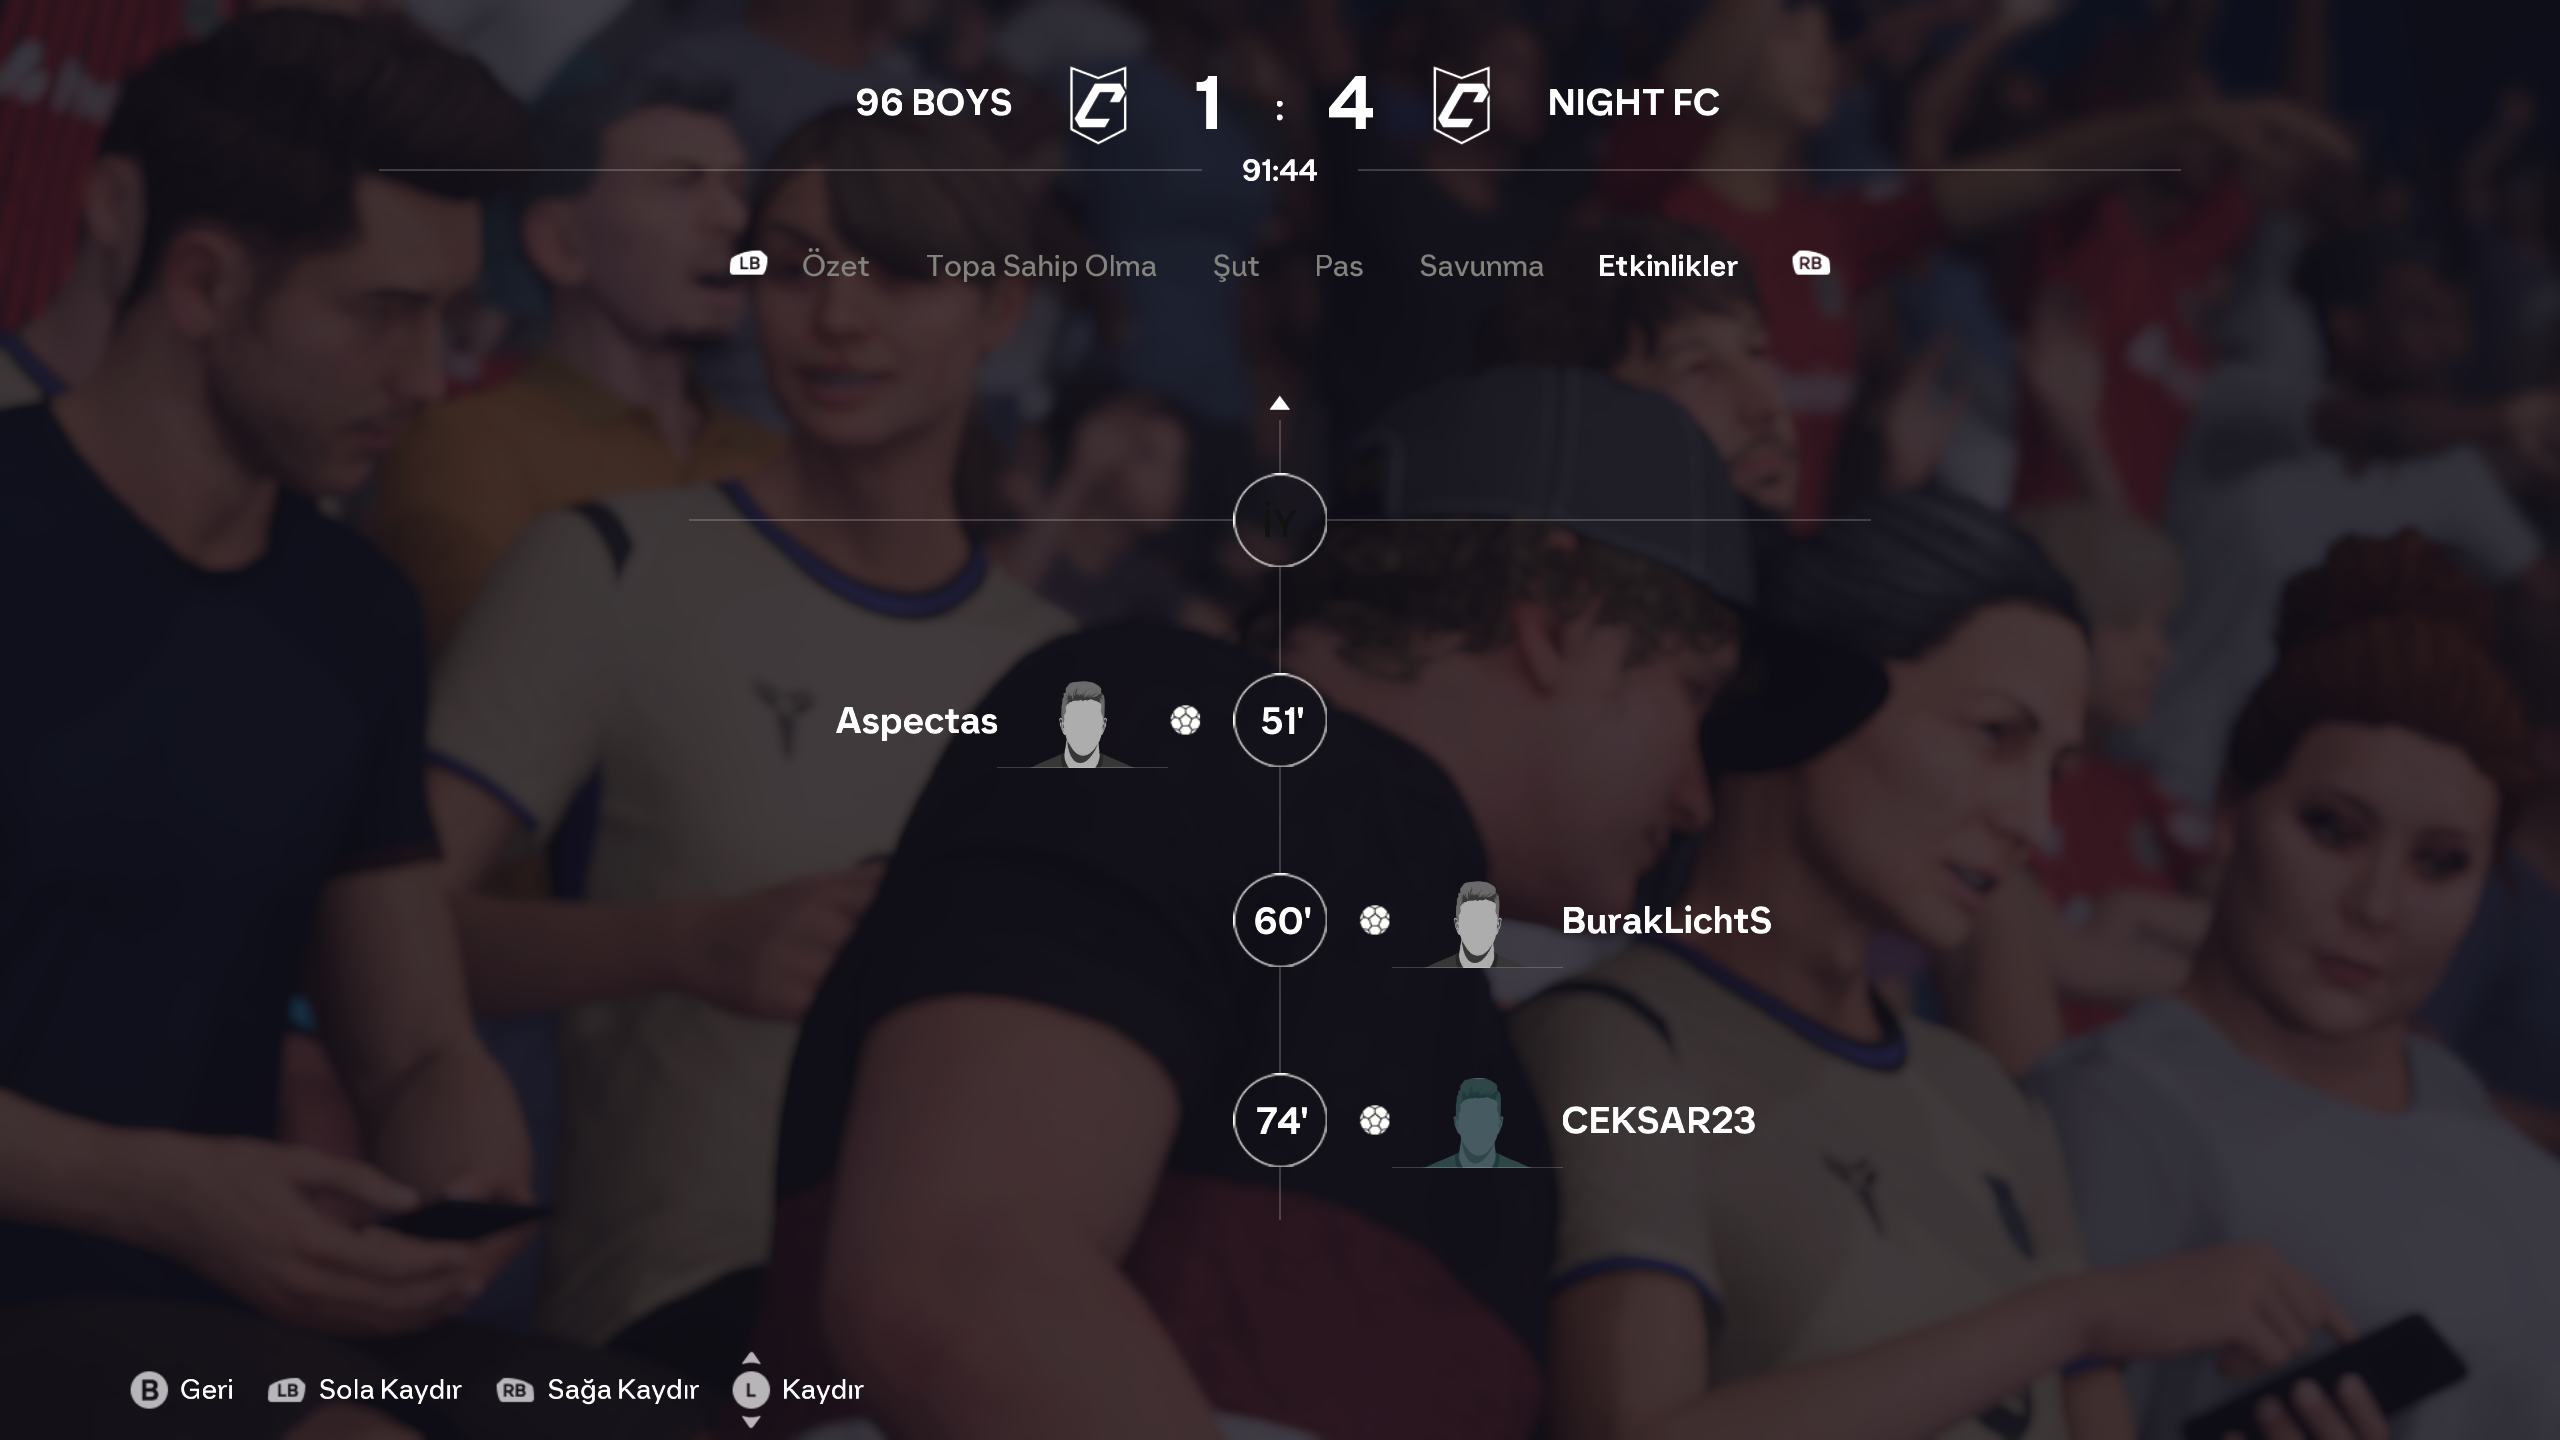Click the NIGHT FC club crest
Screen dimensions: 2560x1440
pyautogui.click(x=1461, y=105)
